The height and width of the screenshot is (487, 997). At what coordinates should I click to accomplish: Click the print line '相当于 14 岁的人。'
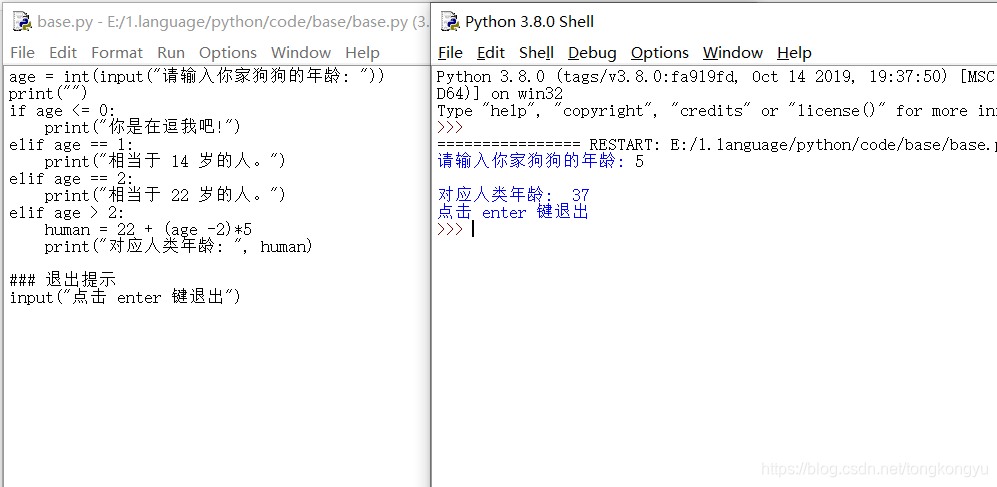click(165, 161)
